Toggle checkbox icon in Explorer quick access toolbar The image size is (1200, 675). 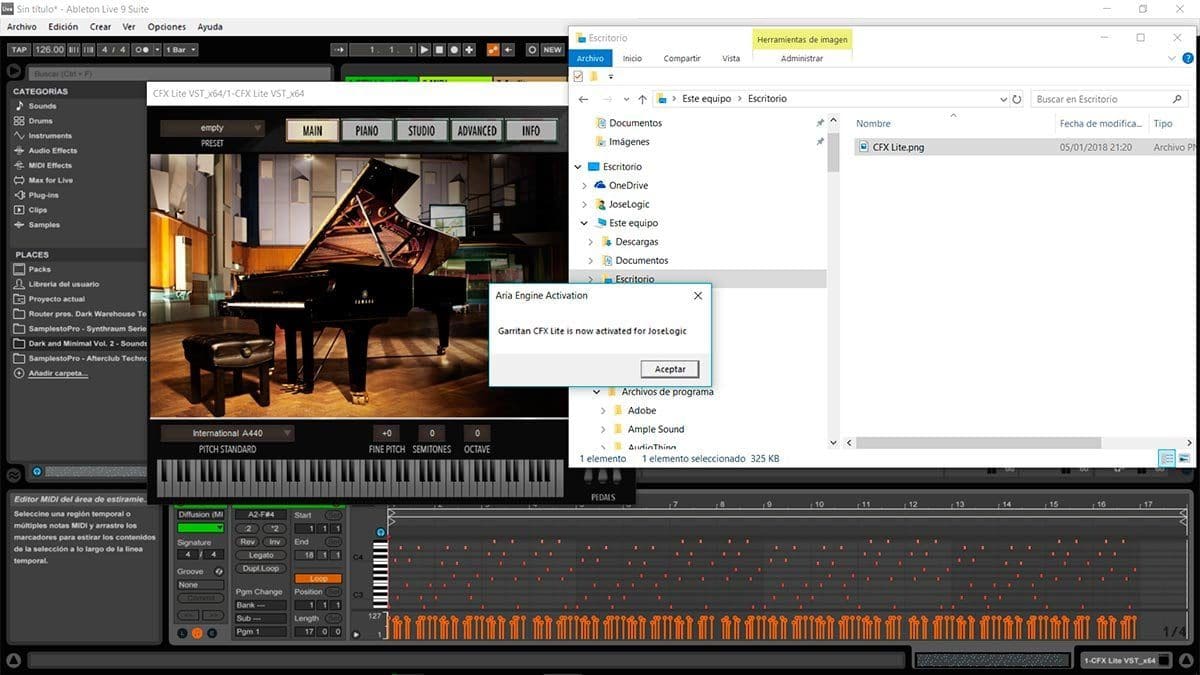(578, 76)
